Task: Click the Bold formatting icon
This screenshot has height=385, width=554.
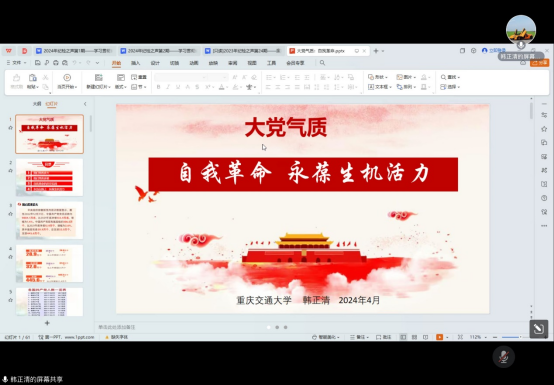Action: (x=158, y=87)
